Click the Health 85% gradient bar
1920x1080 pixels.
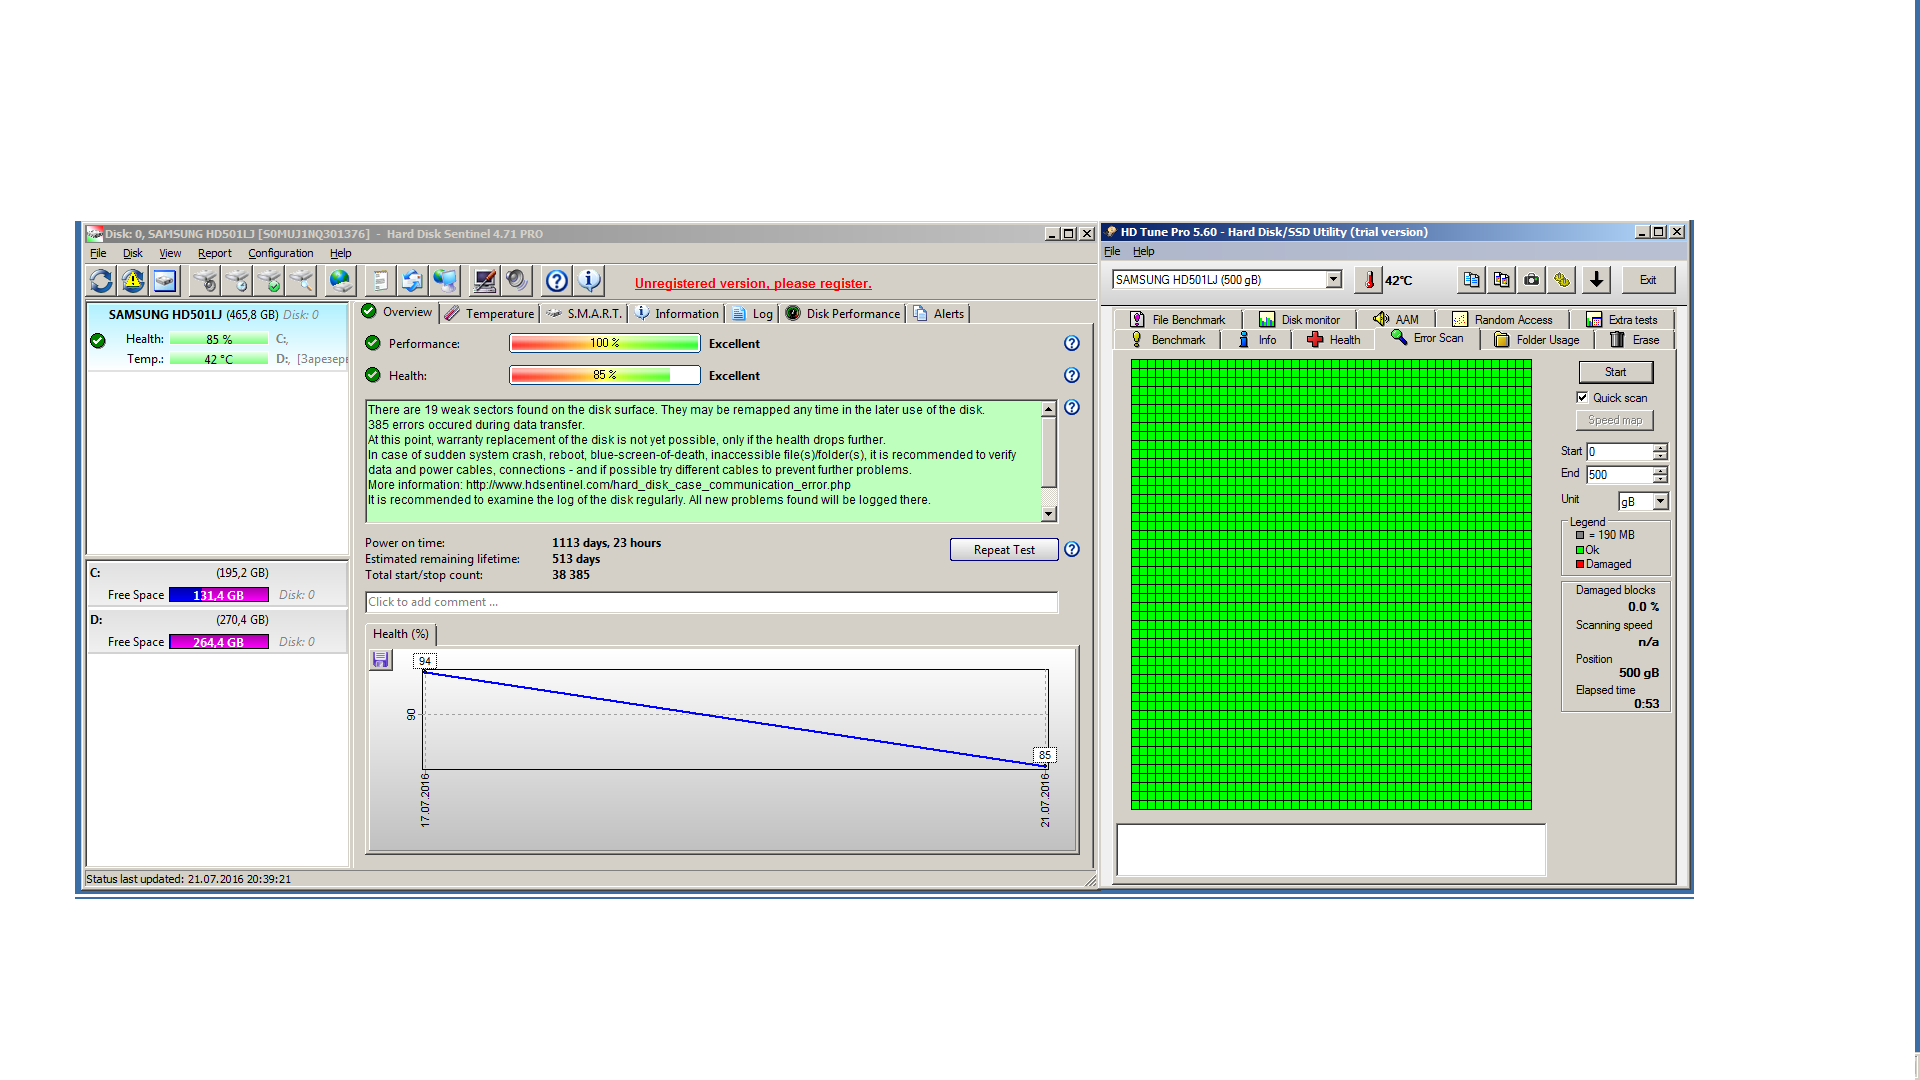[604, 375]
